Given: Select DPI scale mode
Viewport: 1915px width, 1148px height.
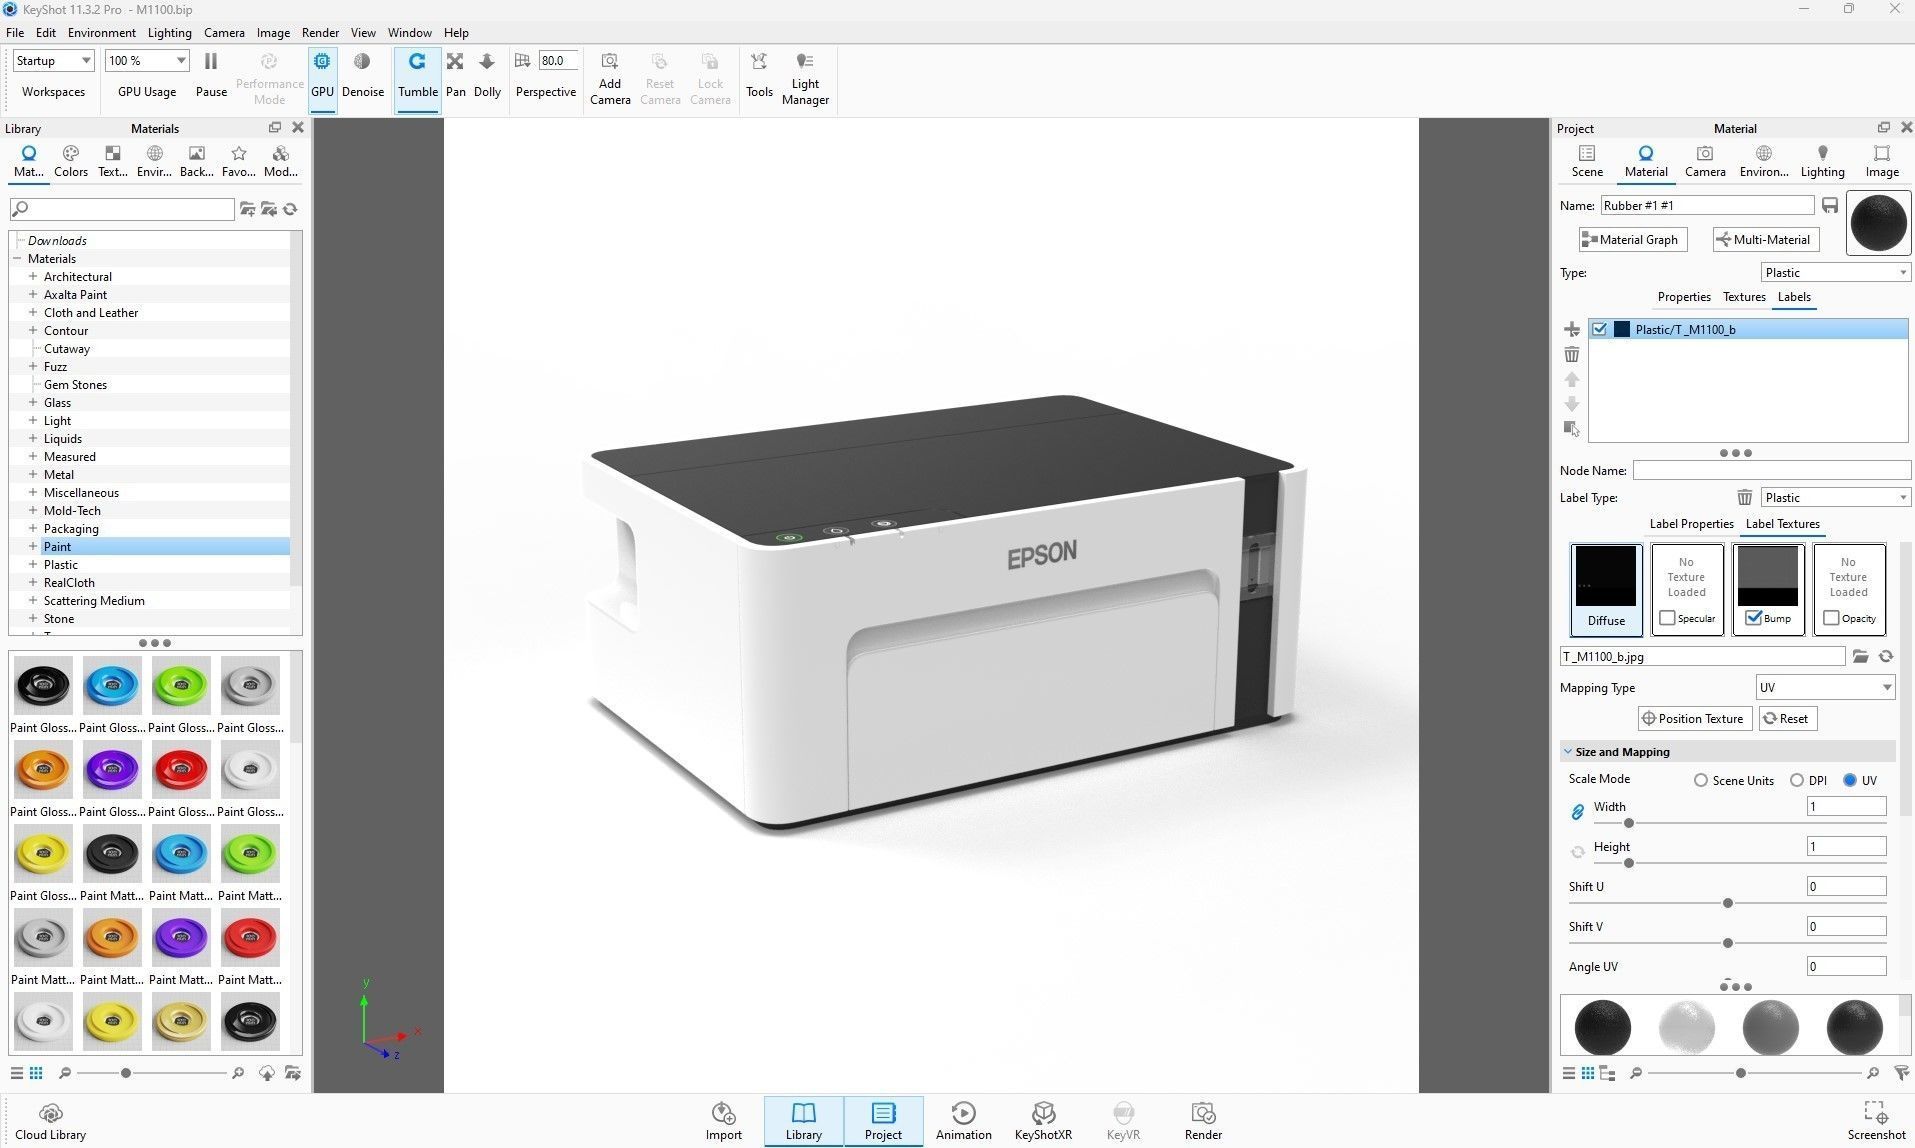Looking at the screenshot, I should [1797, 780].
